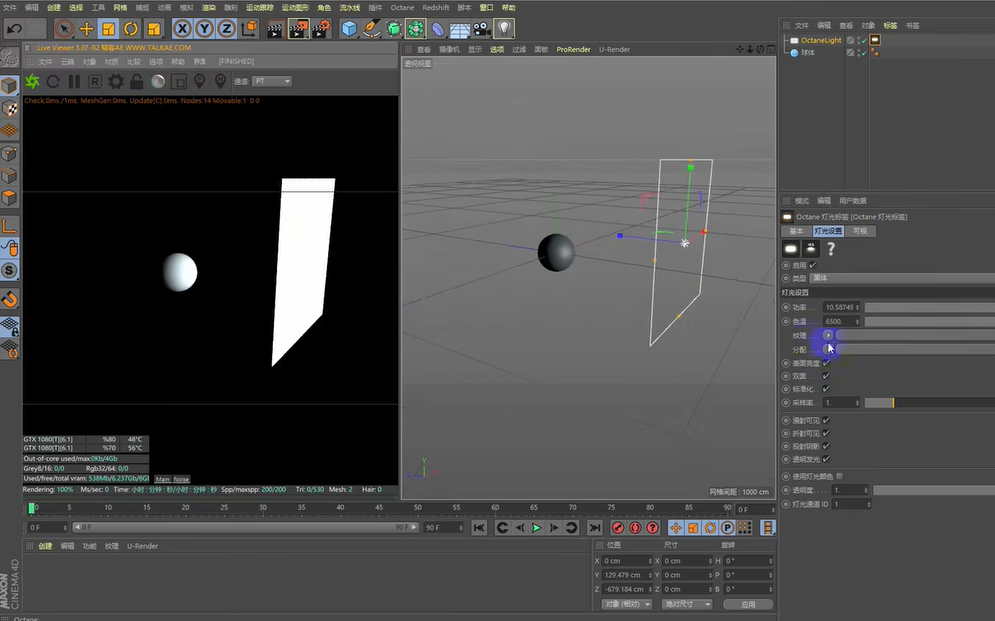Click the question mark help button in attributes

coord(832,247)
